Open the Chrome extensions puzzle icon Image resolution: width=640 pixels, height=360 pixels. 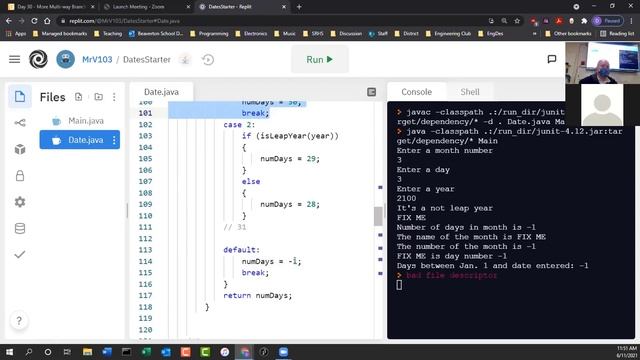[x=584, y=21]
